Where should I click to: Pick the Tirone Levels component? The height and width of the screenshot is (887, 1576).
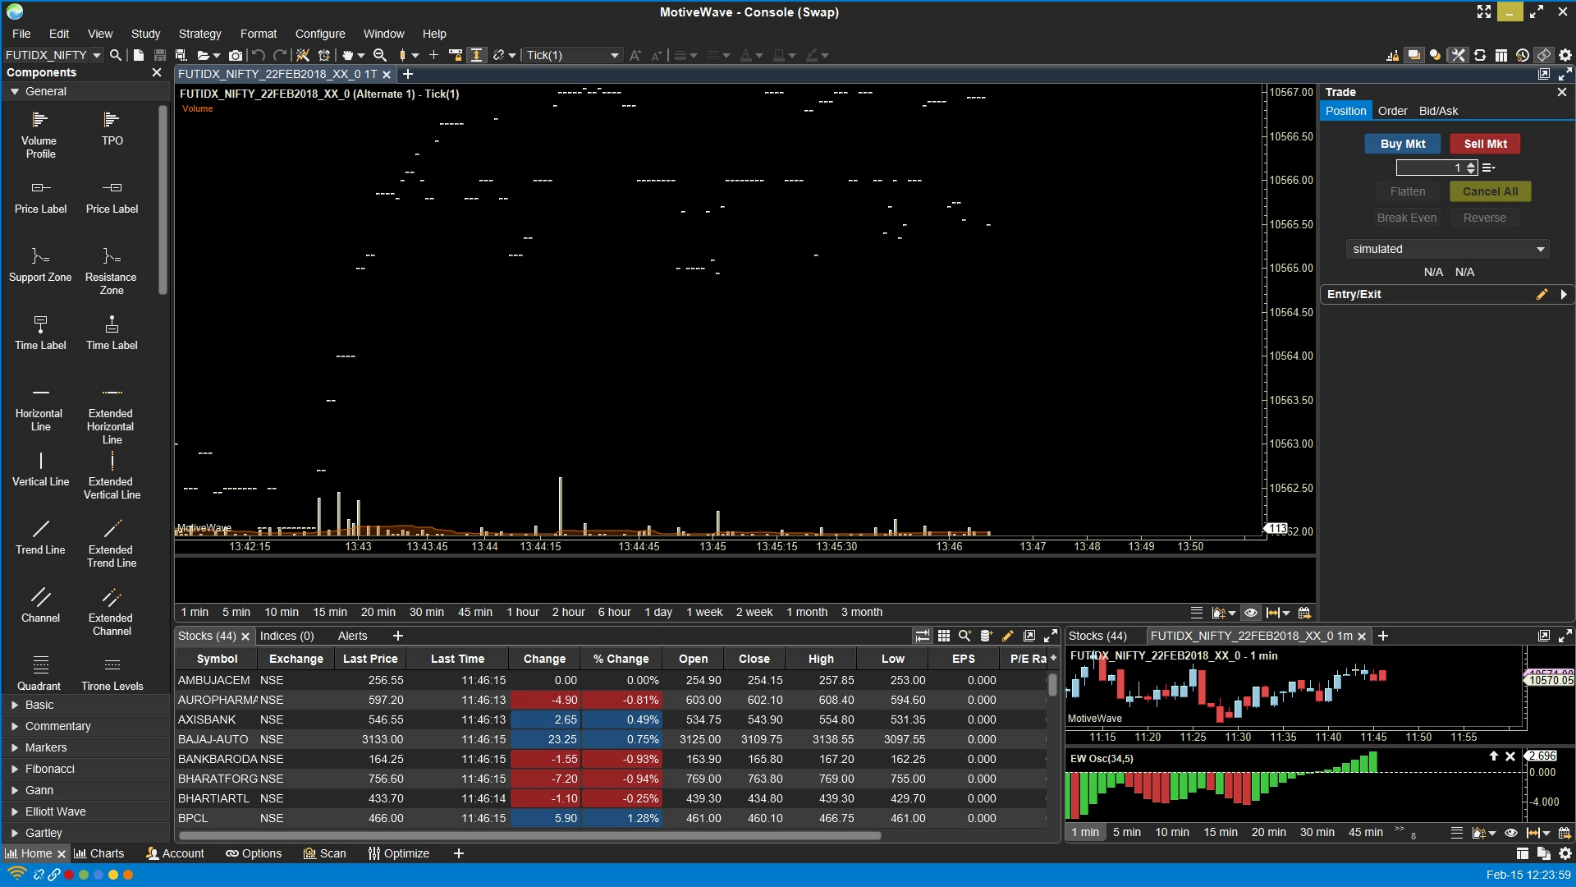112,673
